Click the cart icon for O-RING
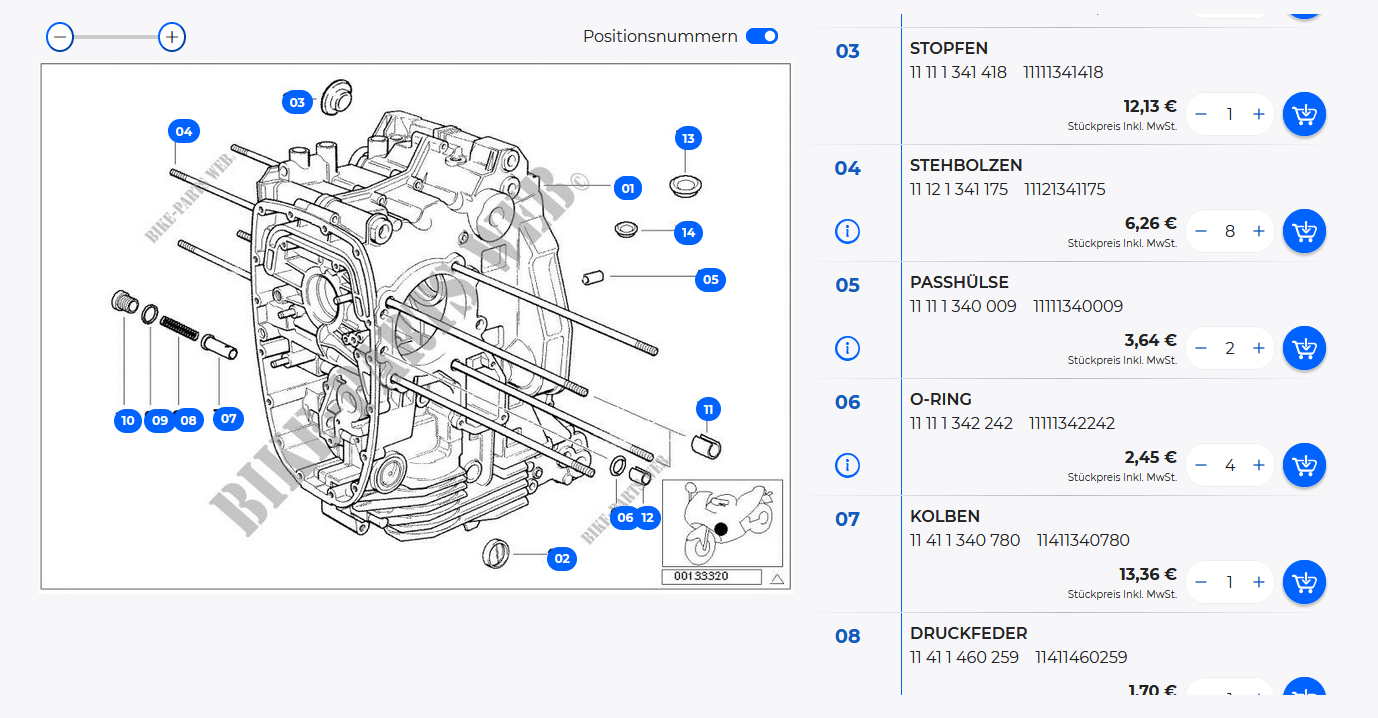 tap(1304, 465)
